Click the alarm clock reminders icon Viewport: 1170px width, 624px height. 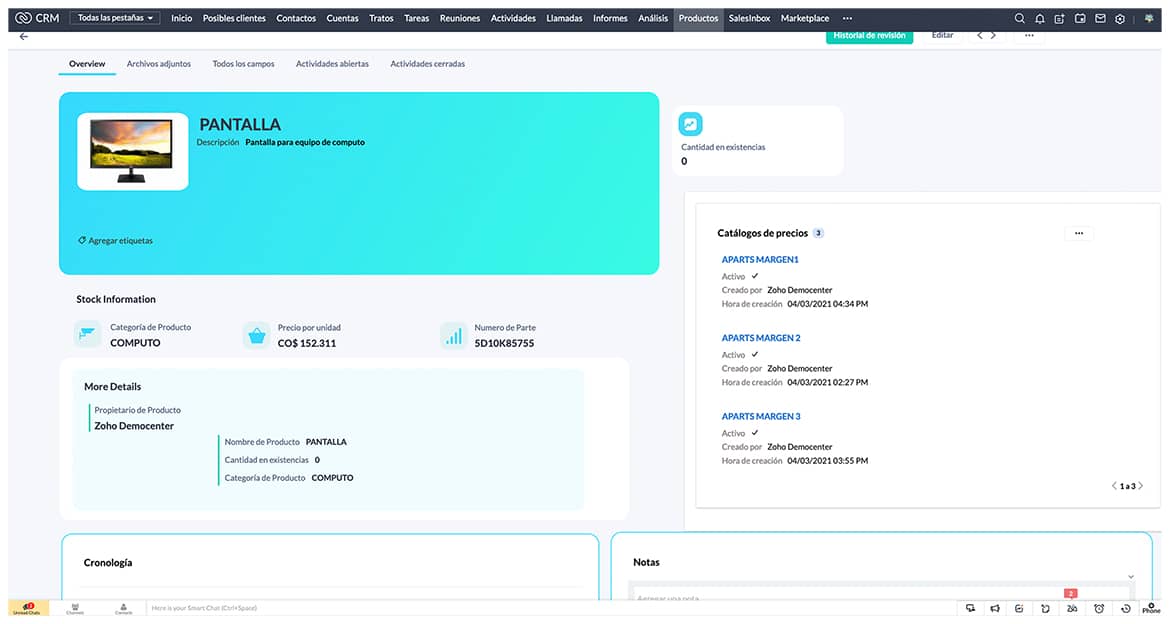pyautogui.click(x=1099, y=608)
